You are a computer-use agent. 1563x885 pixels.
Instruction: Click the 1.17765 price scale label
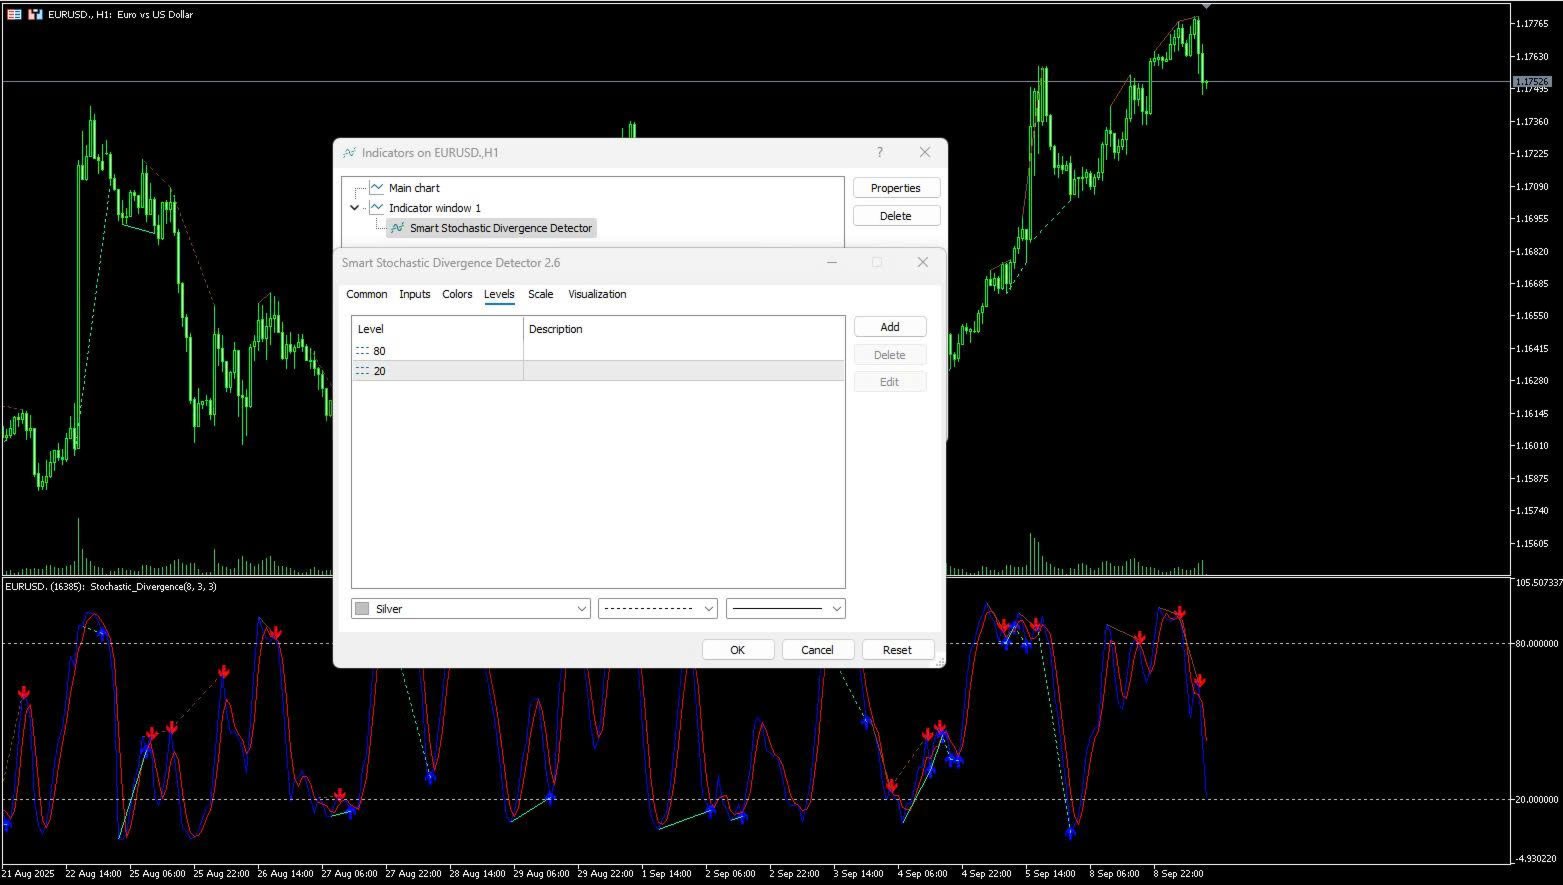tap(1532, 23)
